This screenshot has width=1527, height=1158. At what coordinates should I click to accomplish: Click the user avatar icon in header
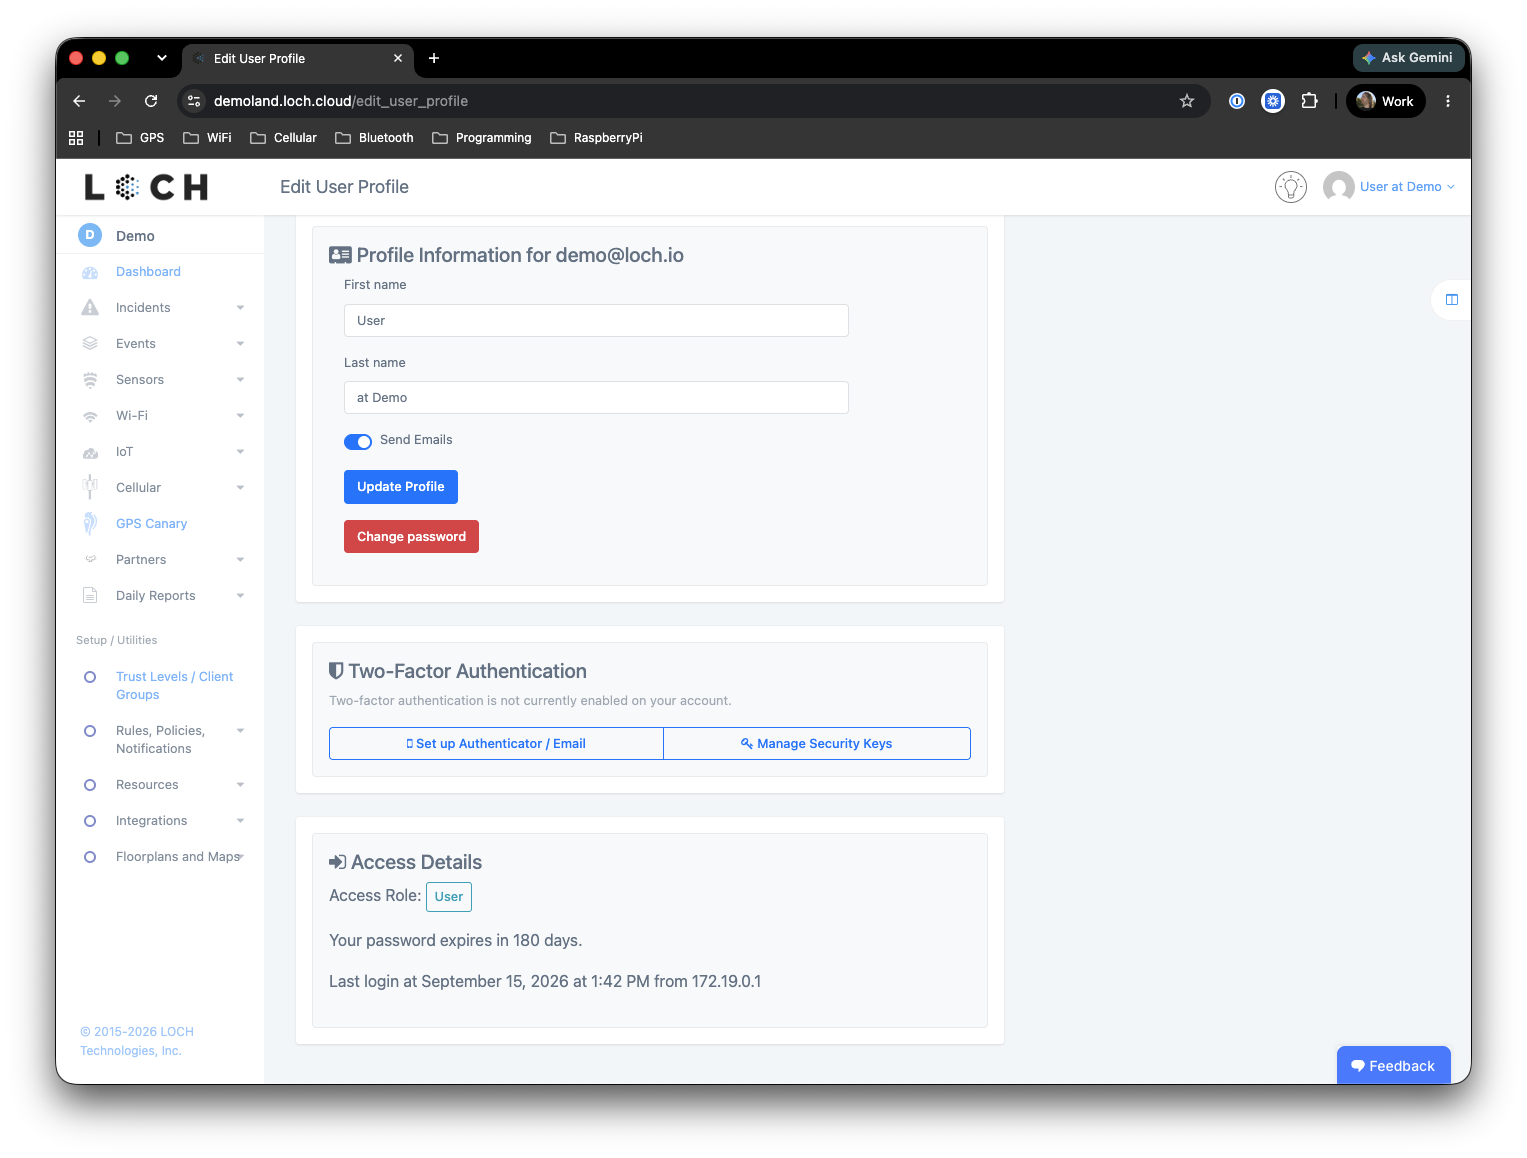pos(1338,187)
